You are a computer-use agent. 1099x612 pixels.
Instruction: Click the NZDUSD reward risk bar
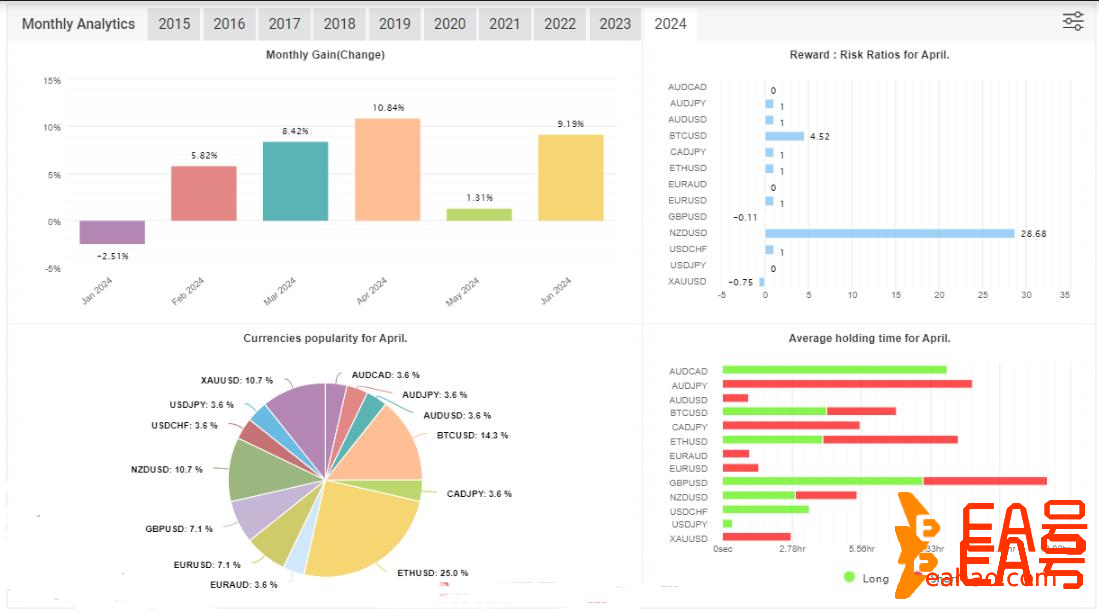coord(890,233)
